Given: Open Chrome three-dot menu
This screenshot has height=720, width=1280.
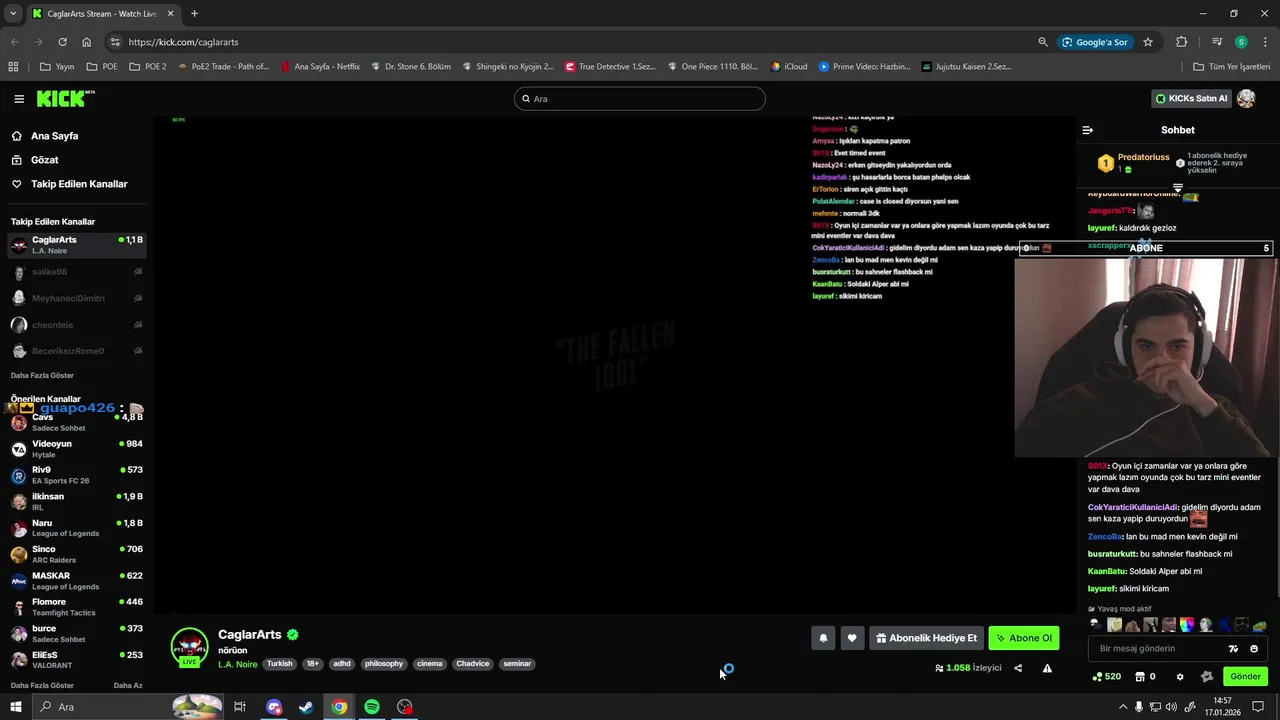Looking at the screenshot, I should 1264,42.
